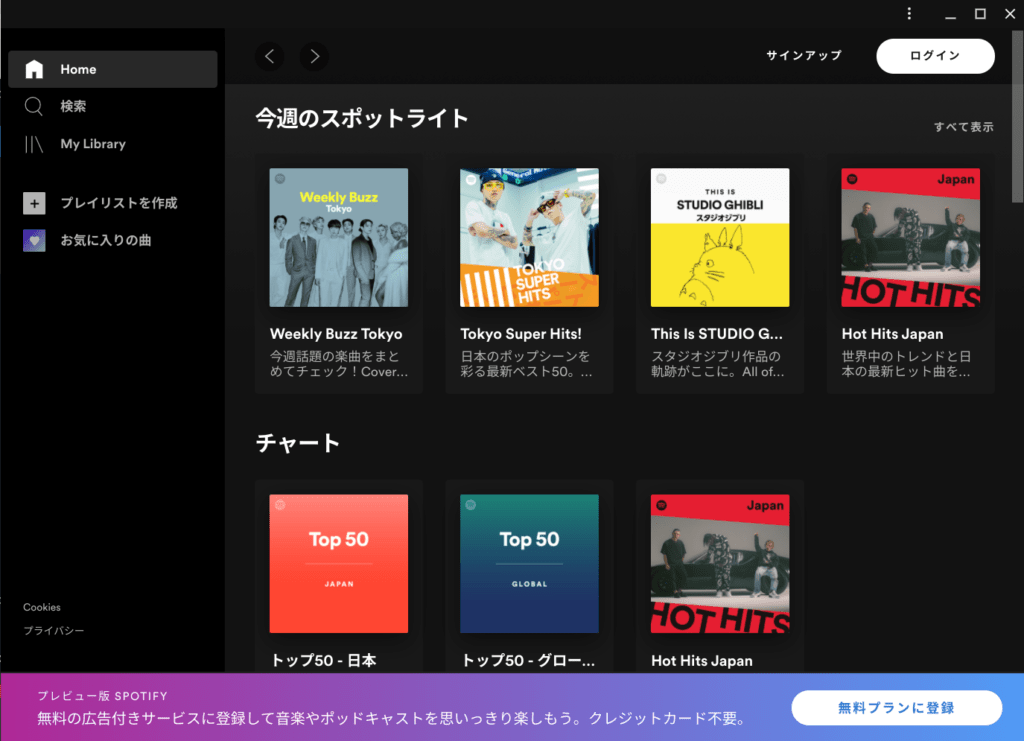Open the Hot Hits Japan playlist
The height and width of the screenshot is (741, 1024).
click(x=910, y=237)
